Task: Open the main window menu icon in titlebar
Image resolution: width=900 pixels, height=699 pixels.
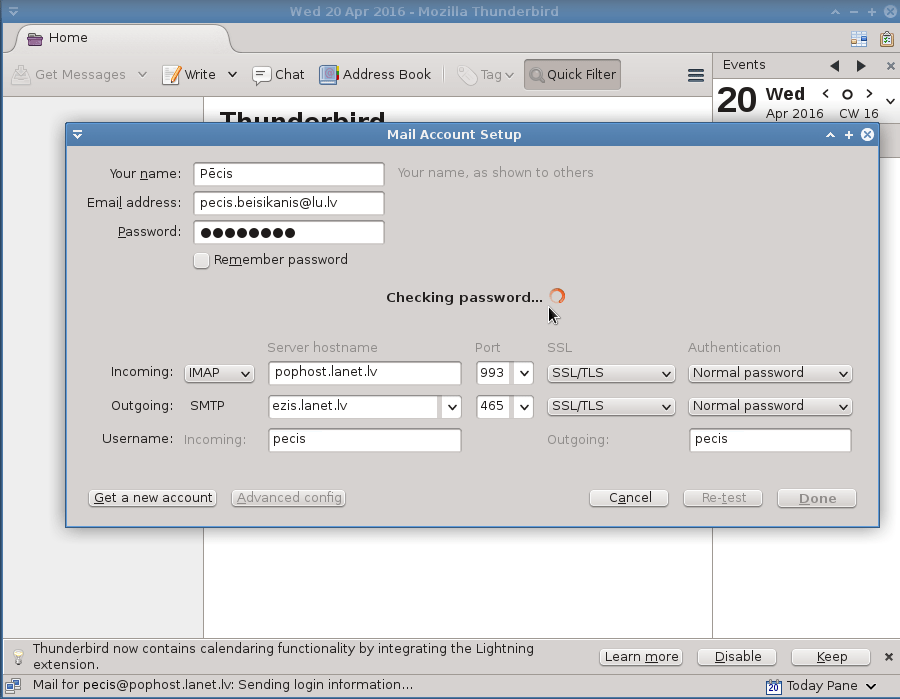Action: click(13, 11)
